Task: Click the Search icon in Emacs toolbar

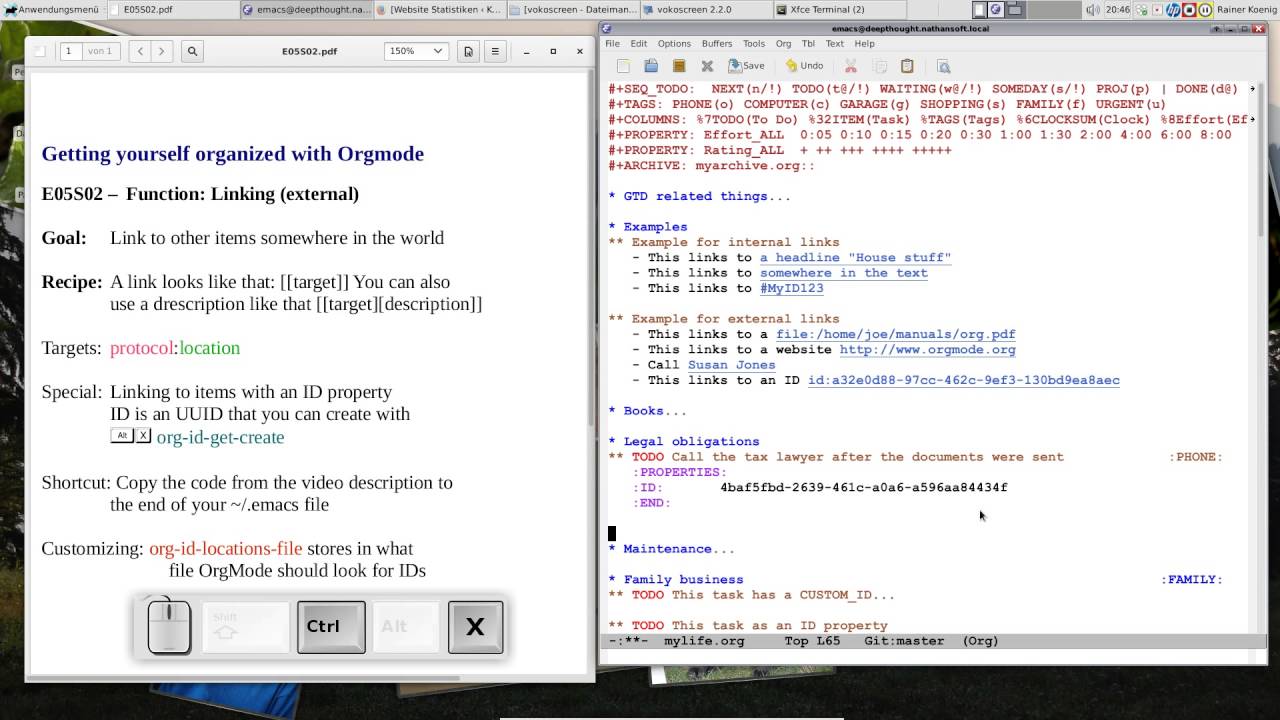Action: click(x=943, y=66)
